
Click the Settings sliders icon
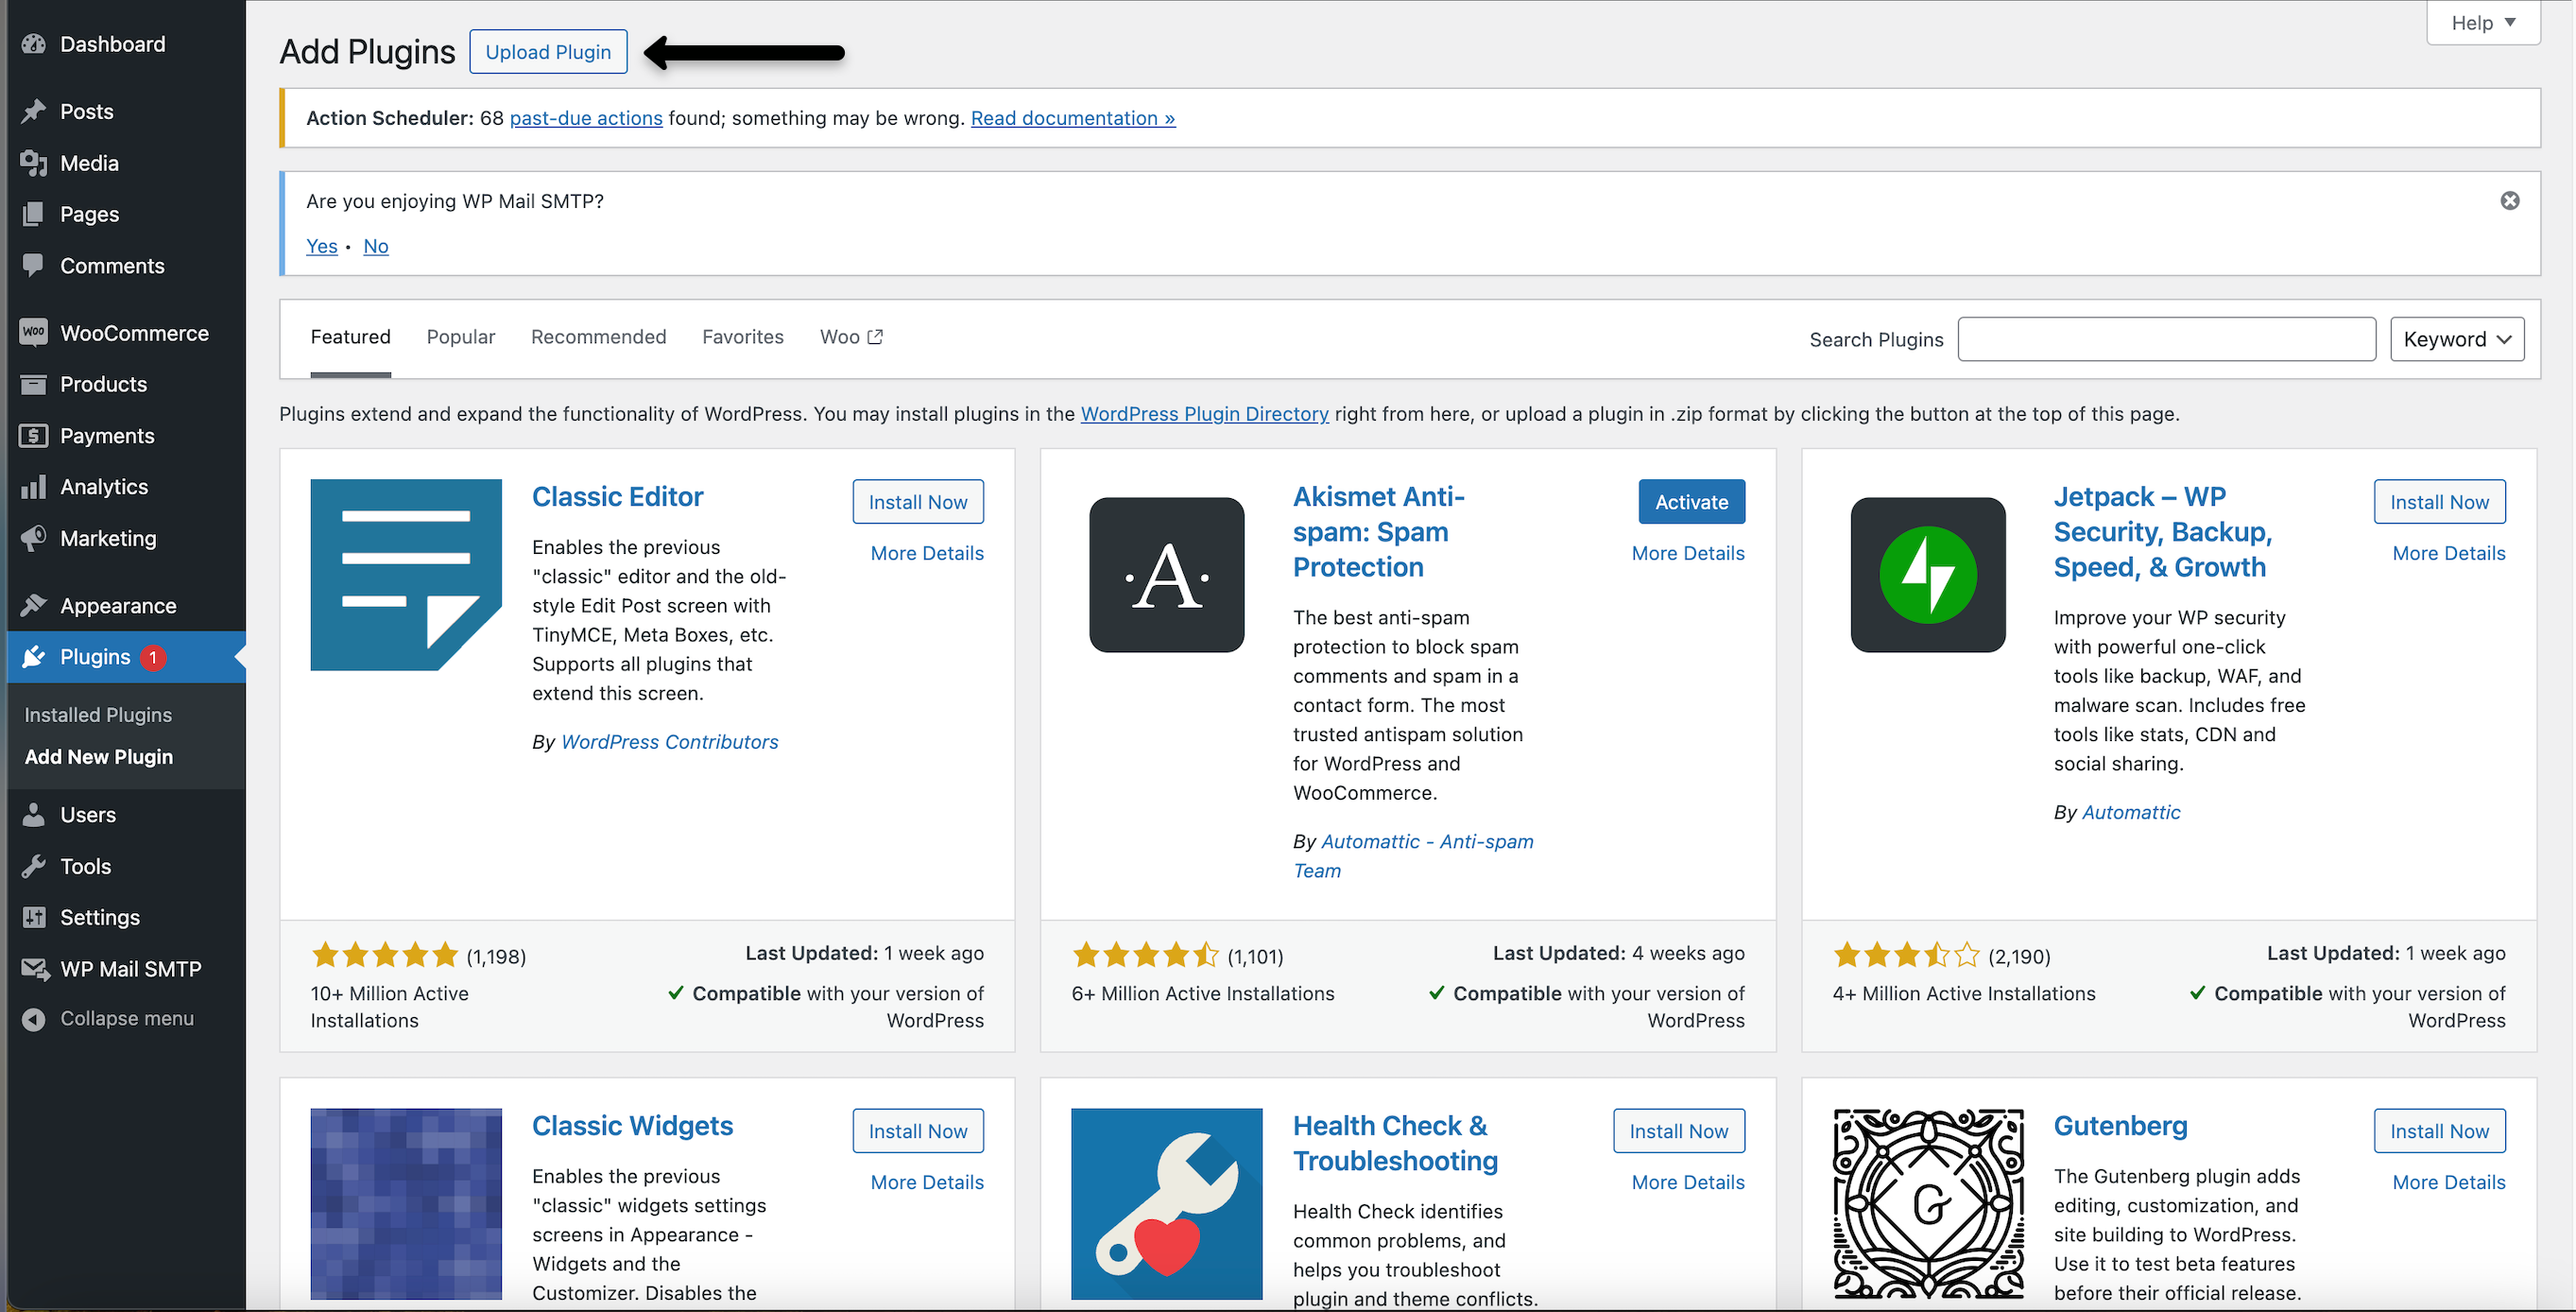tap(34, 917)
